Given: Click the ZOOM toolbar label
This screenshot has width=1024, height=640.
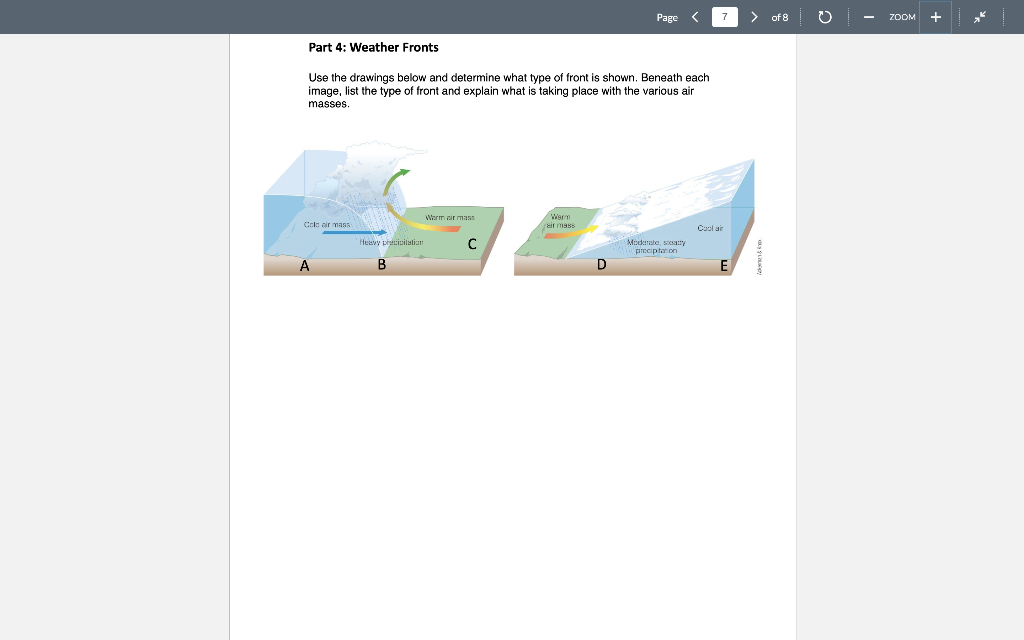Looking at the screenshot, I should click(x=901, y=16).
